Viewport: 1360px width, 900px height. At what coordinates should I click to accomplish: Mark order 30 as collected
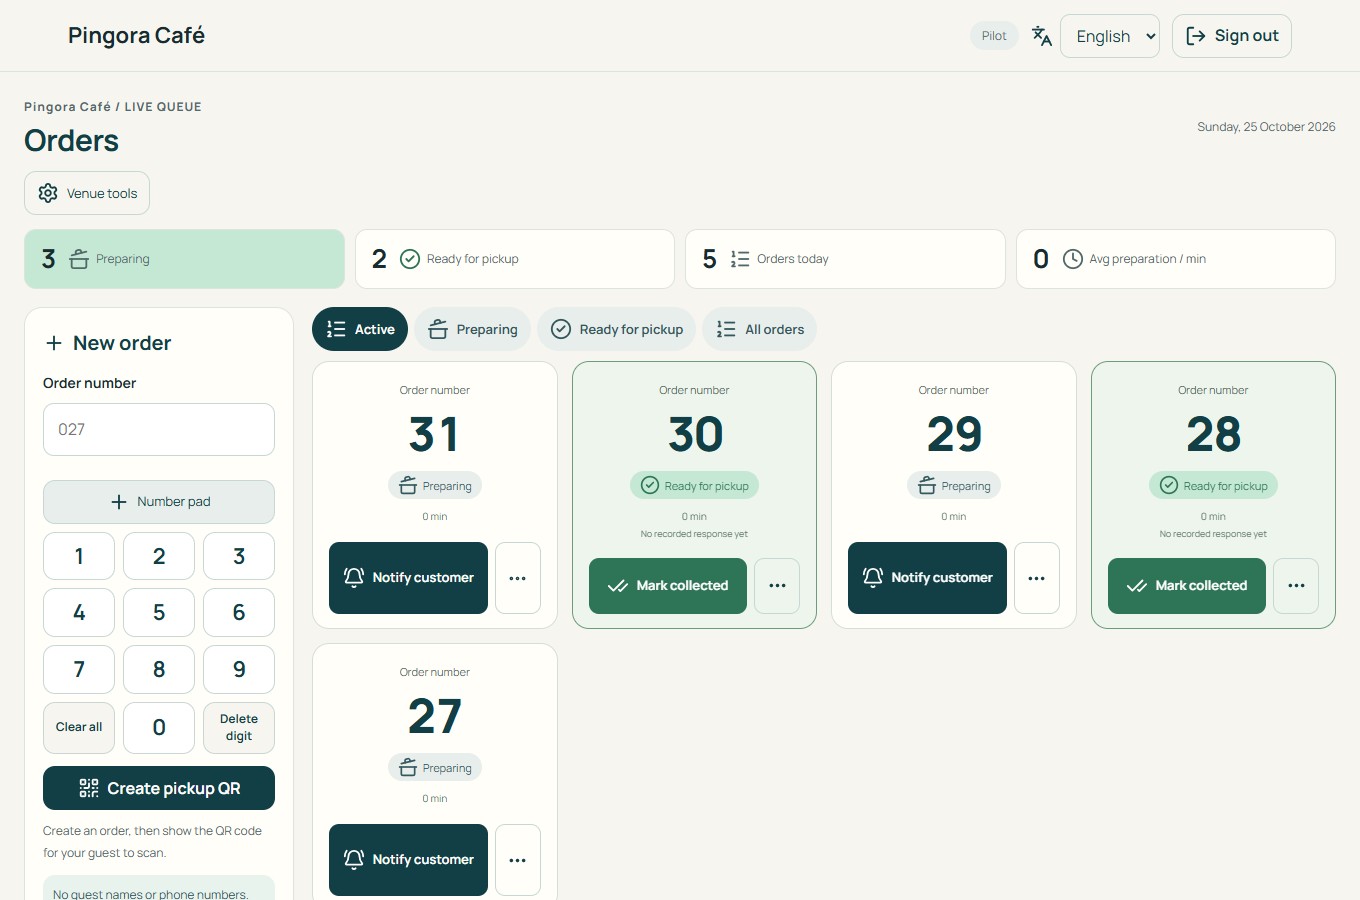[668, 586]
